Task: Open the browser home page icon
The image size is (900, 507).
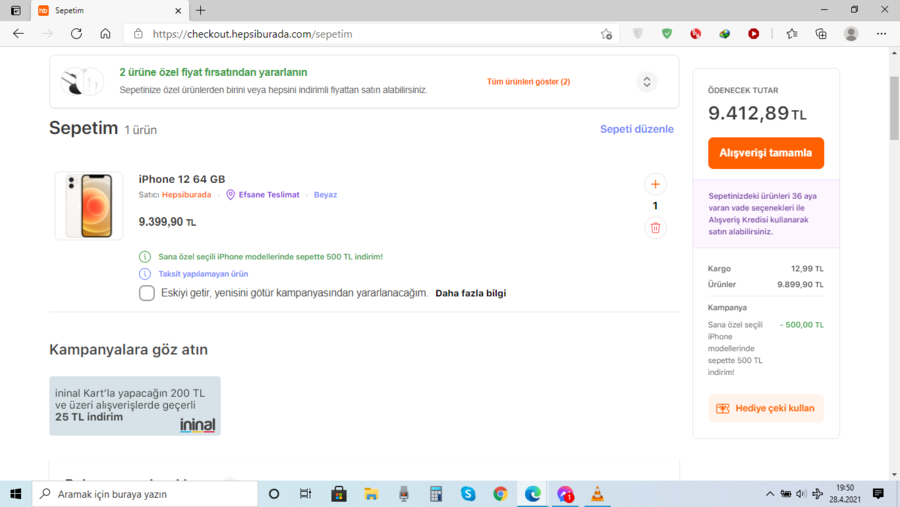Action: [x=105, y=34]
